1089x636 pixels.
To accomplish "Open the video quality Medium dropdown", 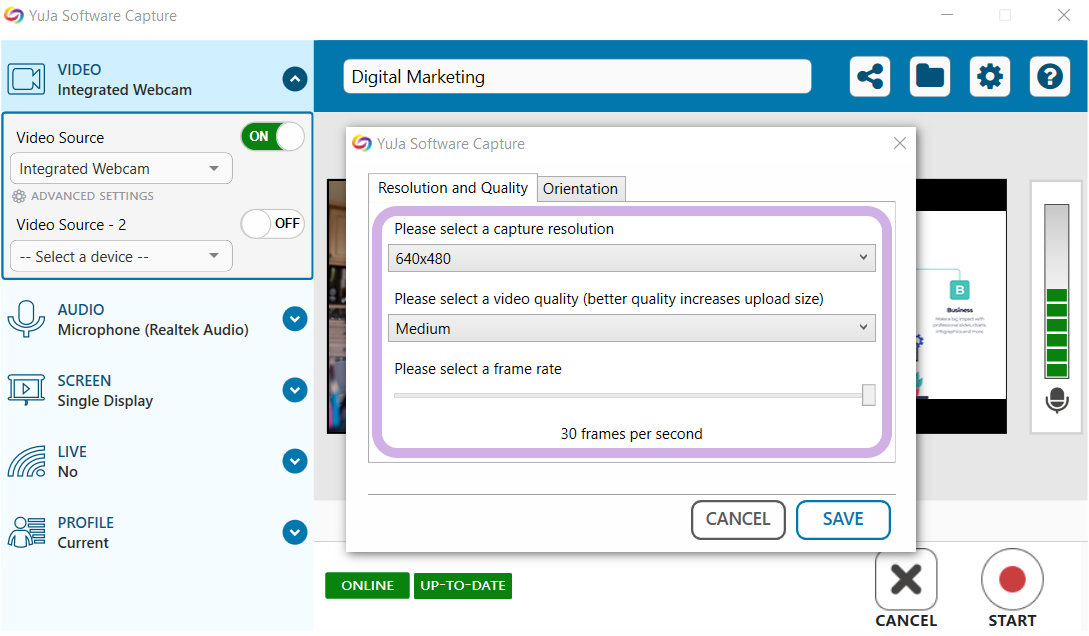I will pyautogui.click(x=631, y=328).
